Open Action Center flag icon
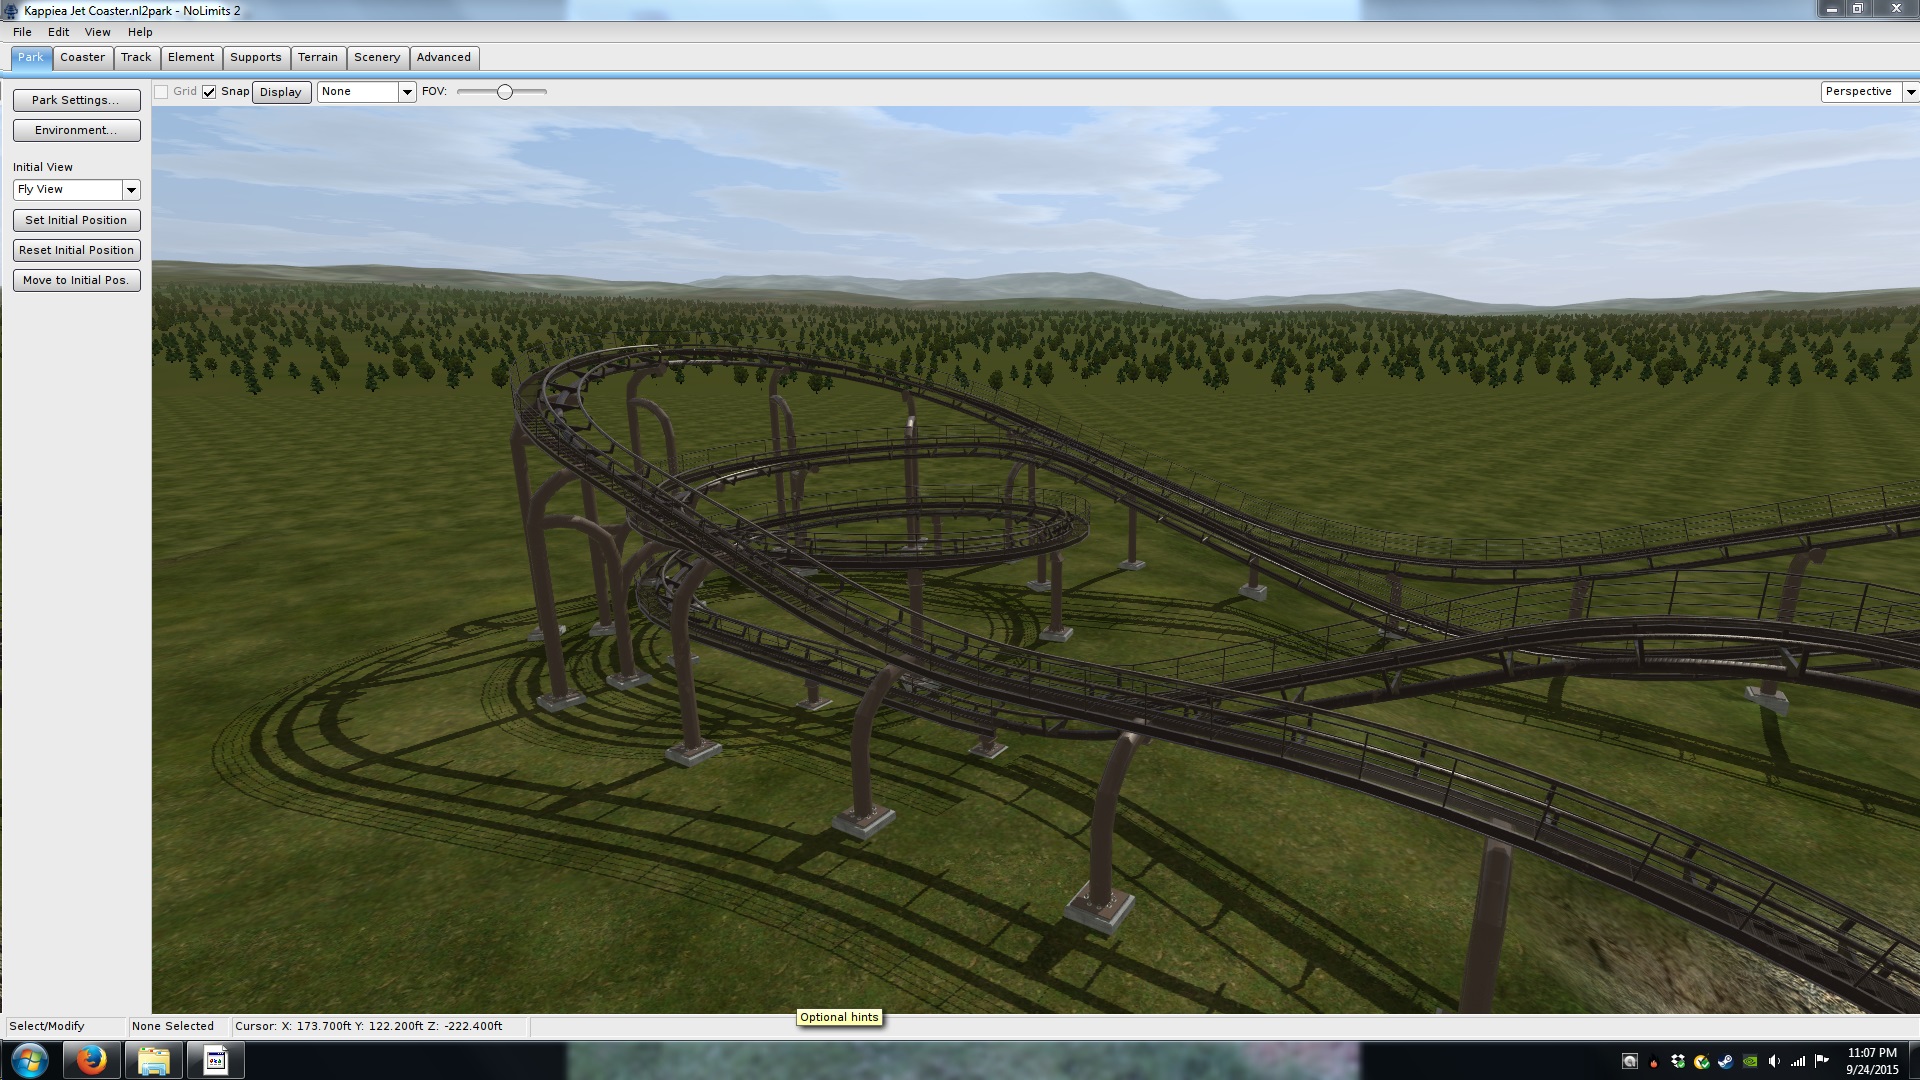The width and height of the screenshot is (1920, 1080). click(x=1821, y=1060)
